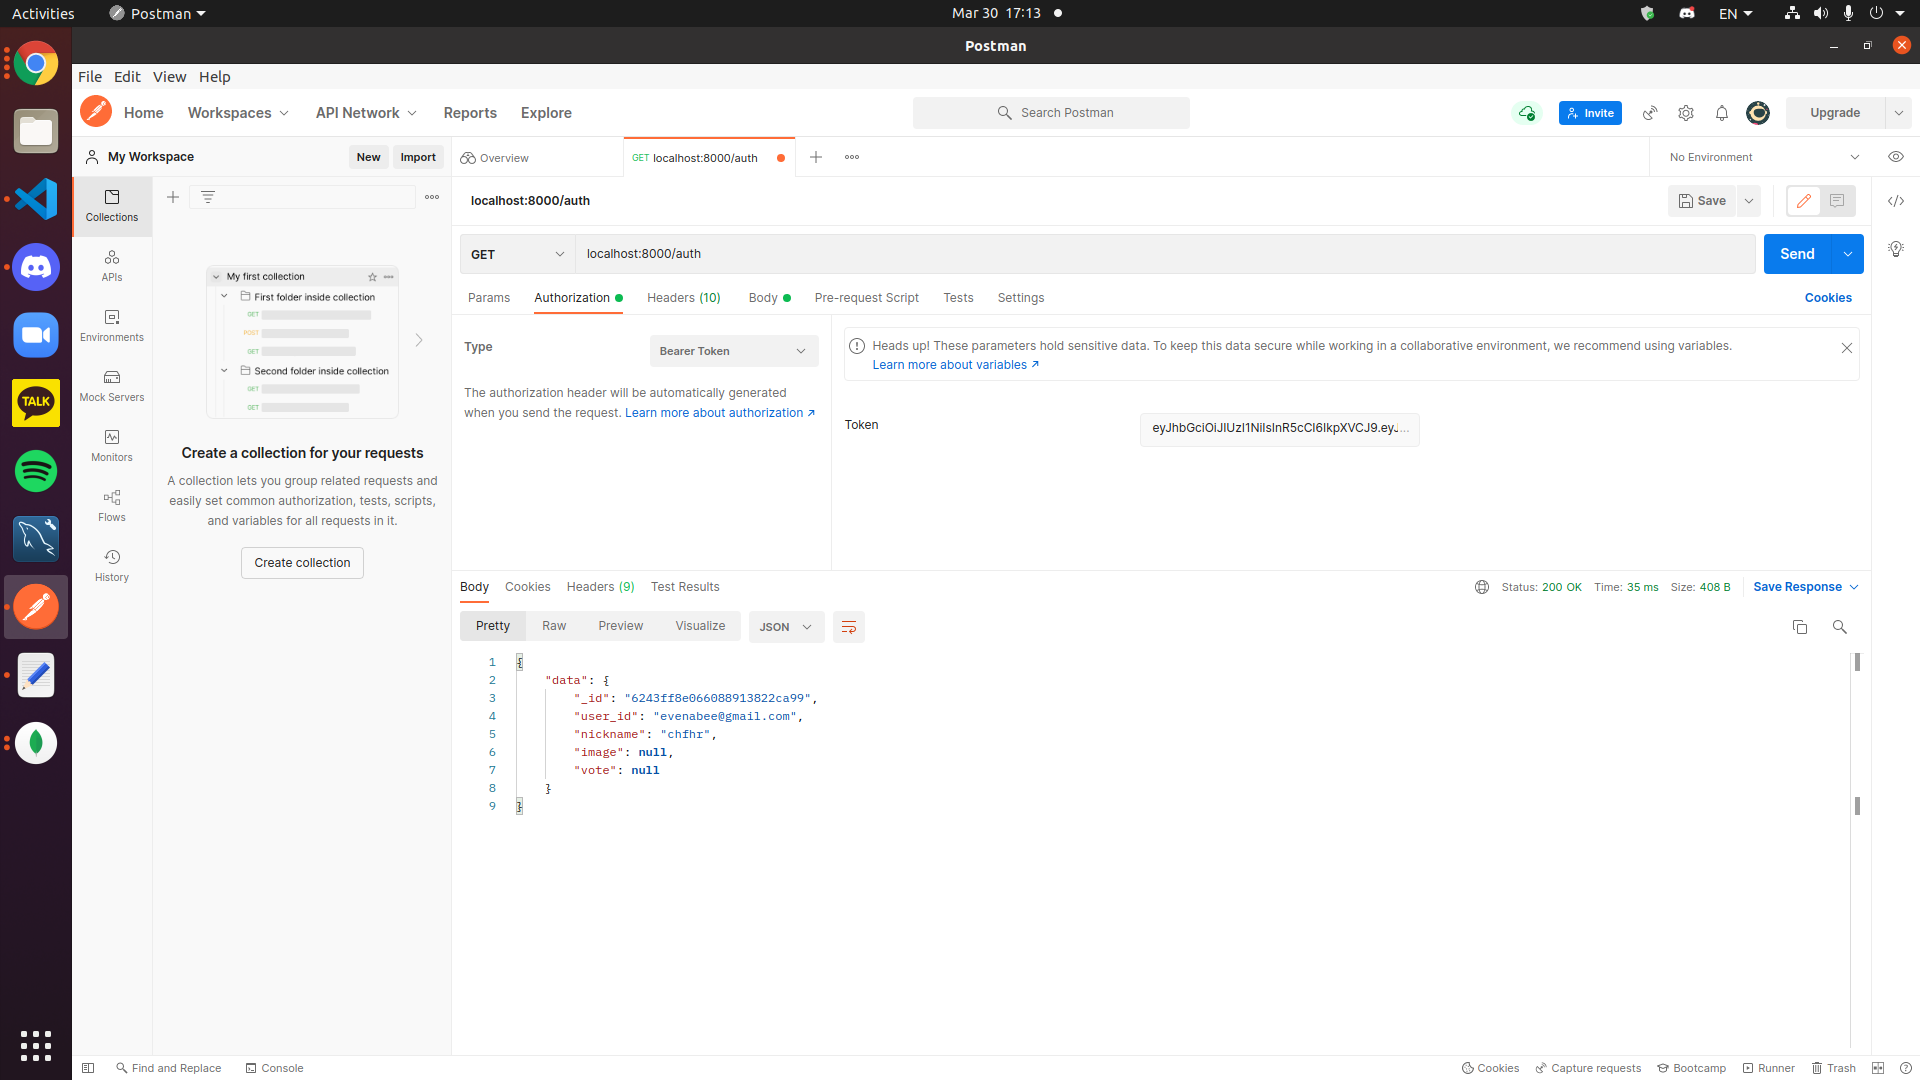Image resolution: width=1920 pixels, height=1080 pixels.
Task: Open Visual Studio Code from dock
Action: click(36, 199)
